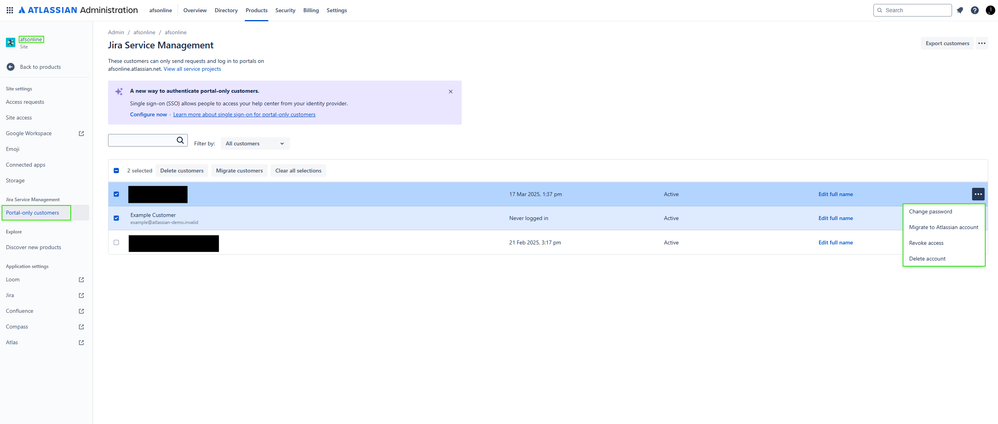Screen dimensions: 998x424
Task: Focus the top-right Search field
Action: coord(913,10)
